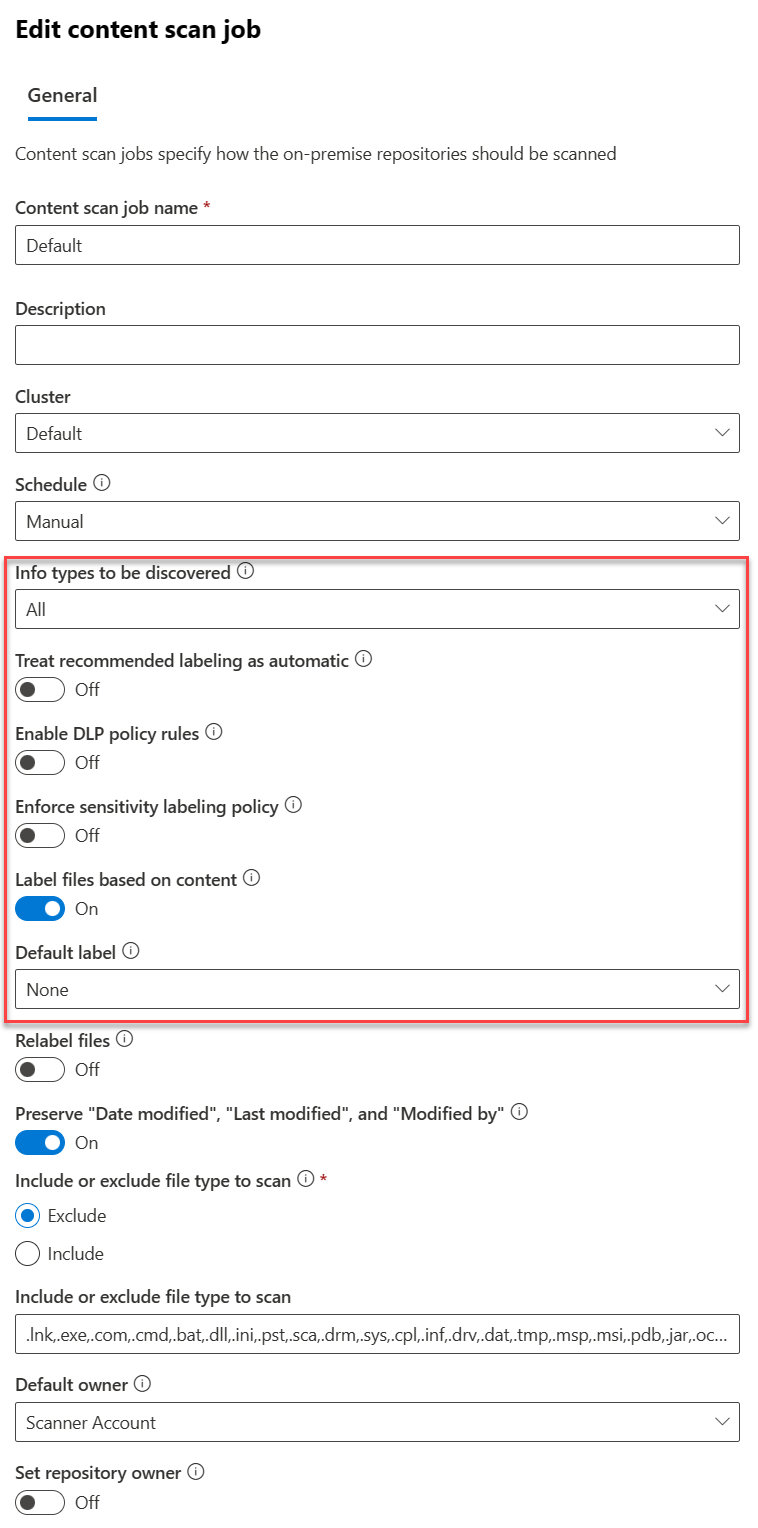758x1528 pixels.
Task: Select the Include radio button
Action: point(28,1254)
